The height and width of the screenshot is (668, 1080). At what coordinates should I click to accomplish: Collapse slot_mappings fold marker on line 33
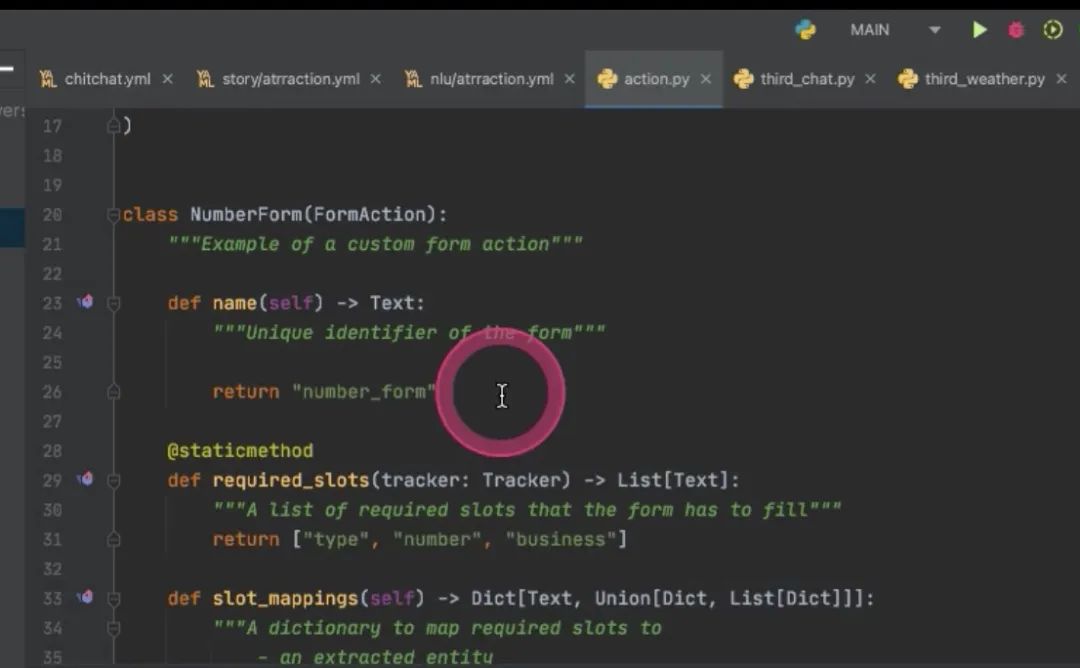click(114, 598)
